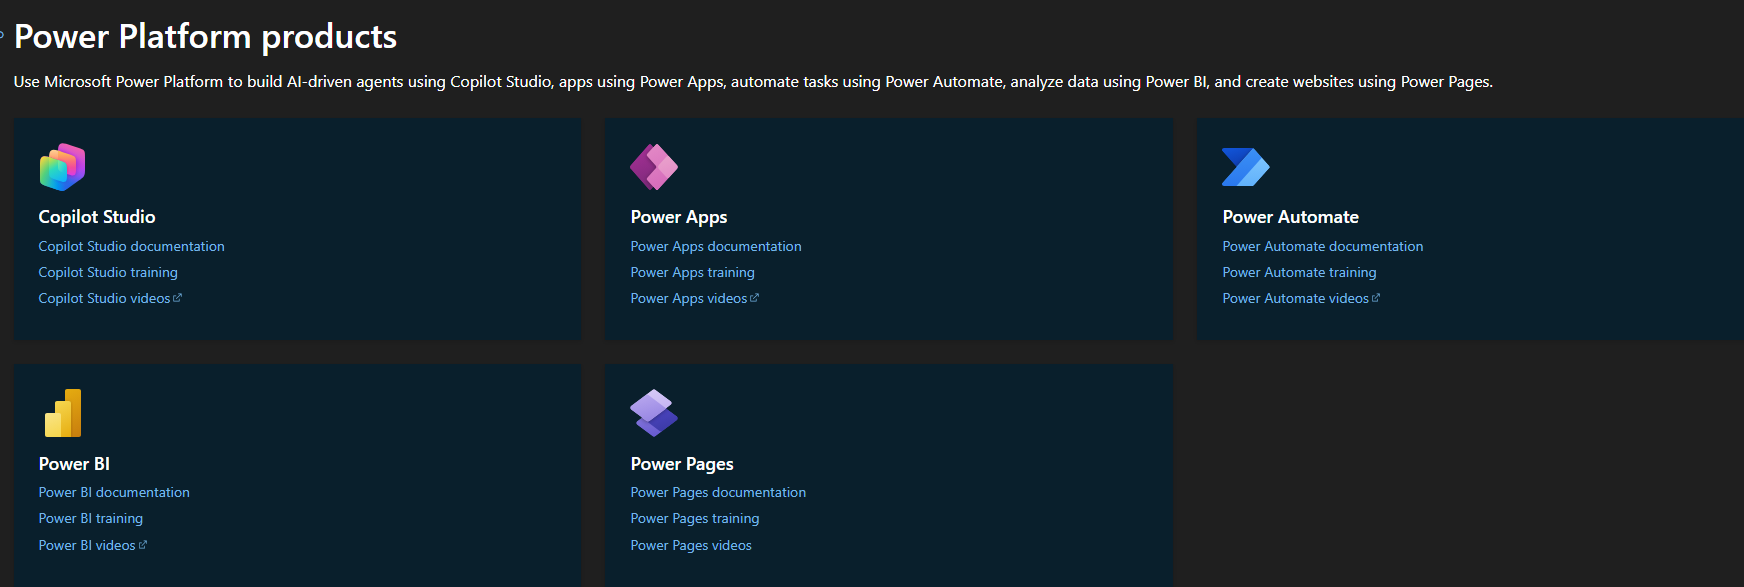This screenshot has height=587, width=1744.
Task: Open Power Apps documentation link
Action: [716, 246]
